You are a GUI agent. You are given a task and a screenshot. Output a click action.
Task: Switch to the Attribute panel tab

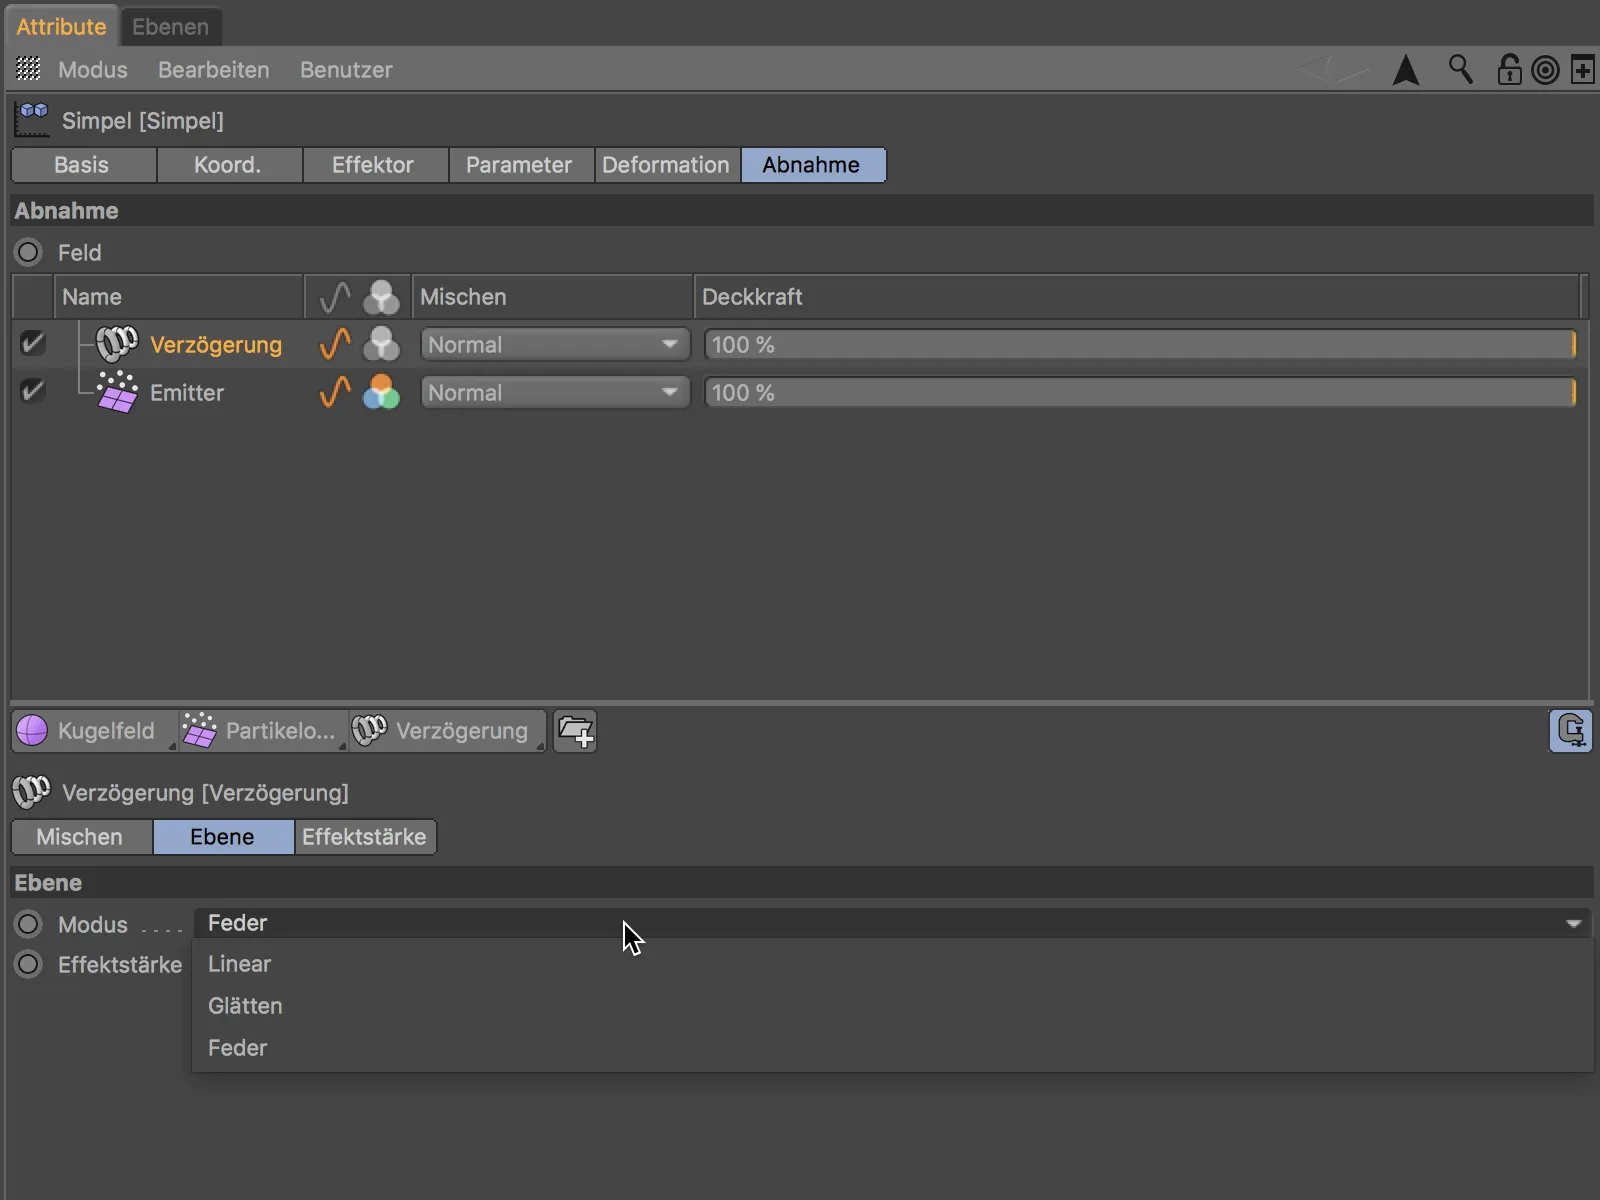61,27
